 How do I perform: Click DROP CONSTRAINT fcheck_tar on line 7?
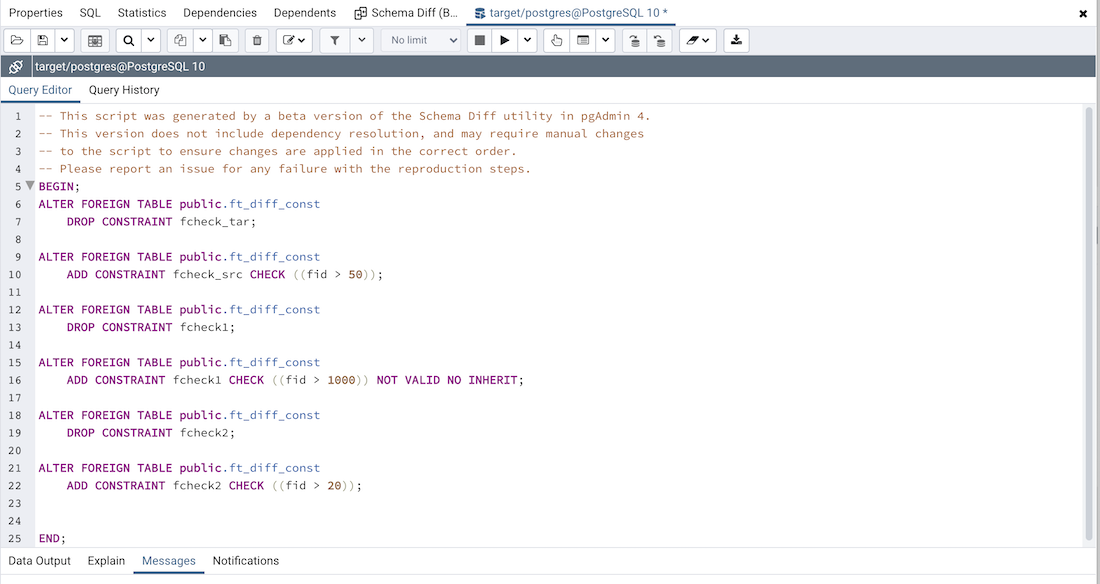point(161,222)
